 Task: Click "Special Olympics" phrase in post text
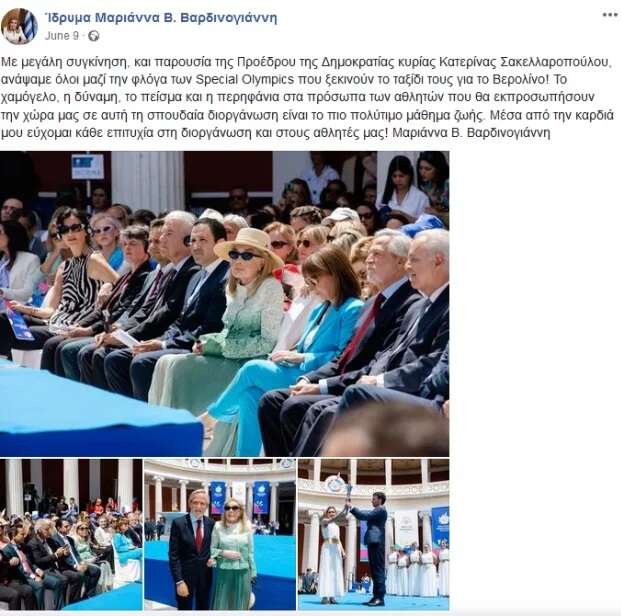[x=245, y=80]
